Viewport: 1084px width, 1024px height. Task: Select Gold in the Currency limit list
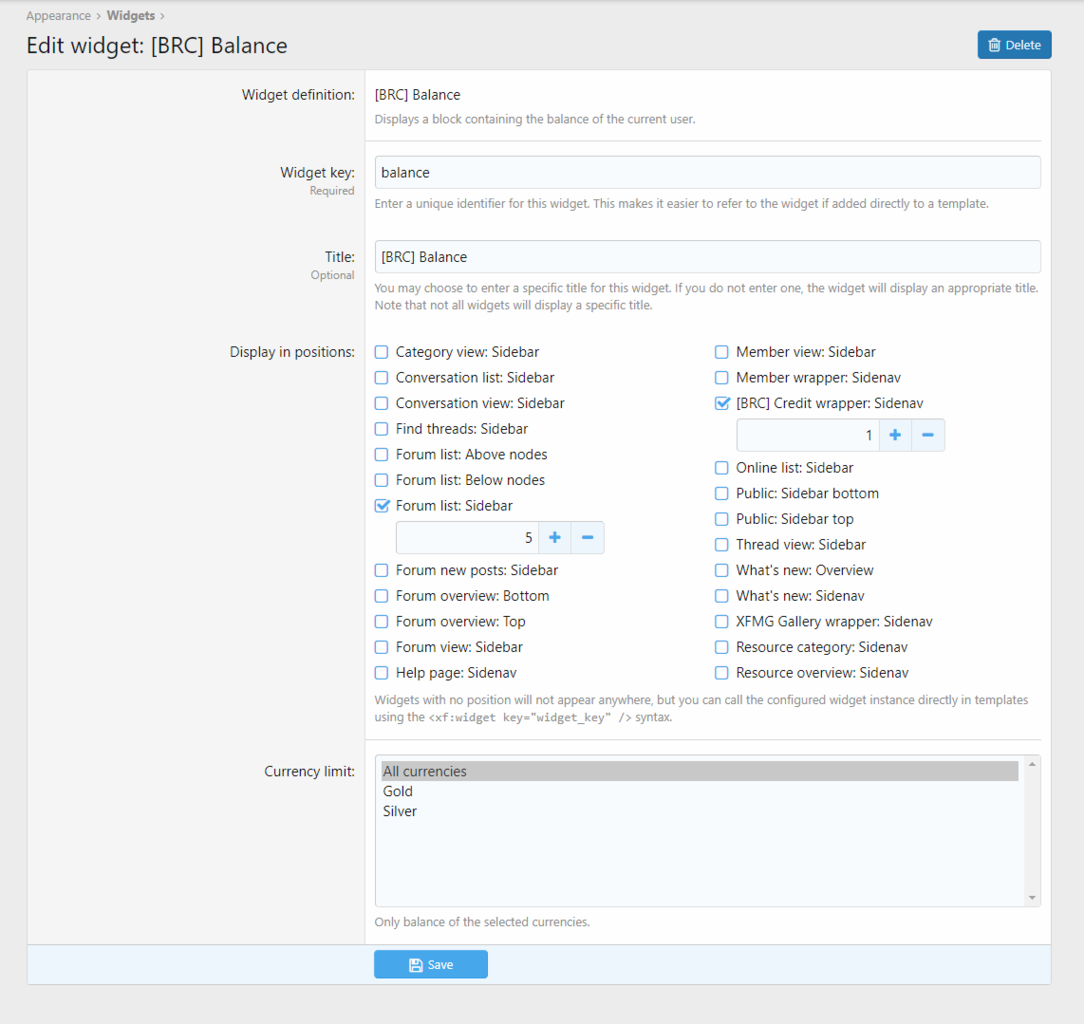click(398, 791)
